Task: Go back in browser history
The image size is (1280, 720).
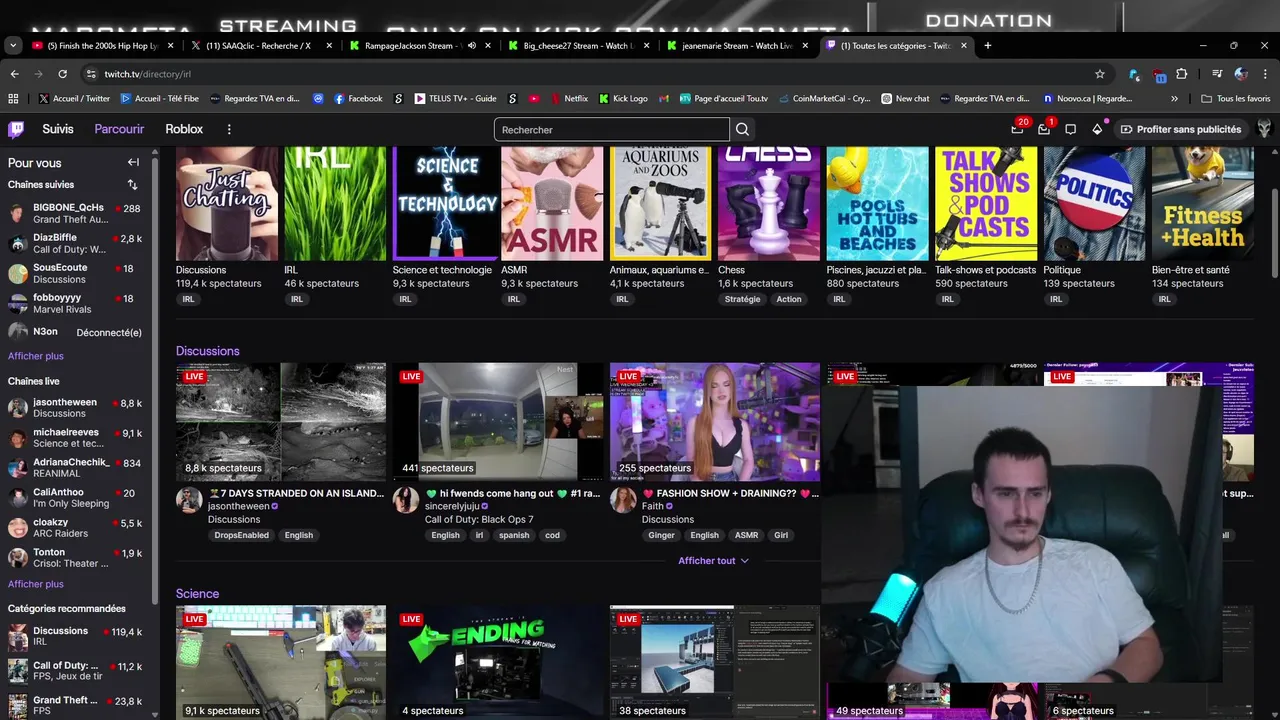Action: tap(14, 74)
